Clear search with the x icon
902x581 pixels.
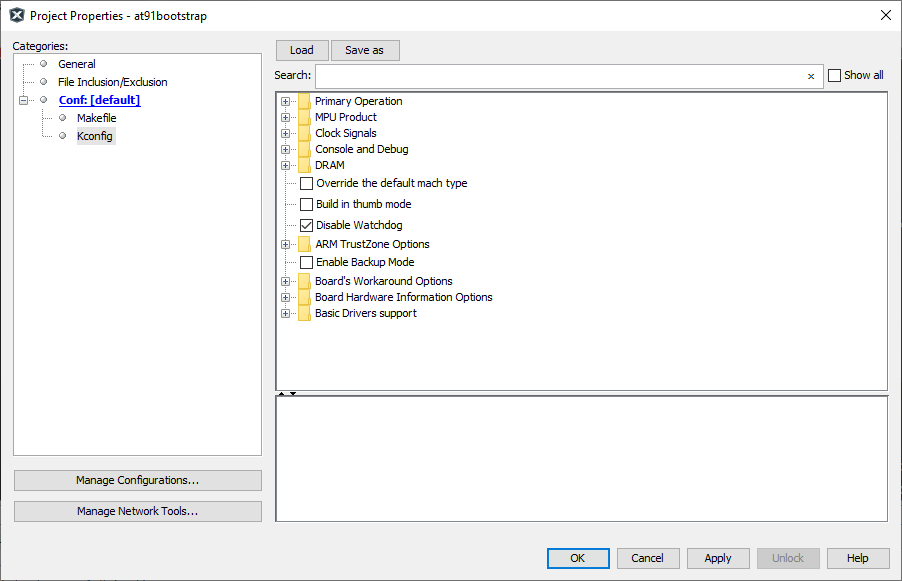click(811, 76)
